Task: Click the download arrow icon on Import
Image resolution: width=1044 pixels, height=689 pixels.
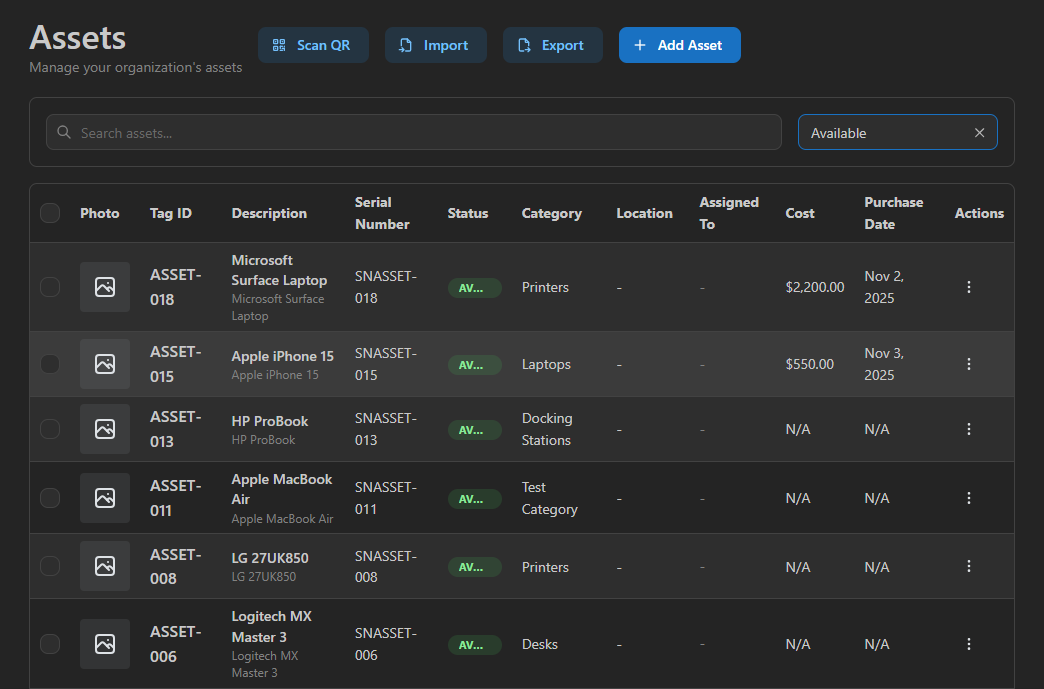Action: click(404, 44)
